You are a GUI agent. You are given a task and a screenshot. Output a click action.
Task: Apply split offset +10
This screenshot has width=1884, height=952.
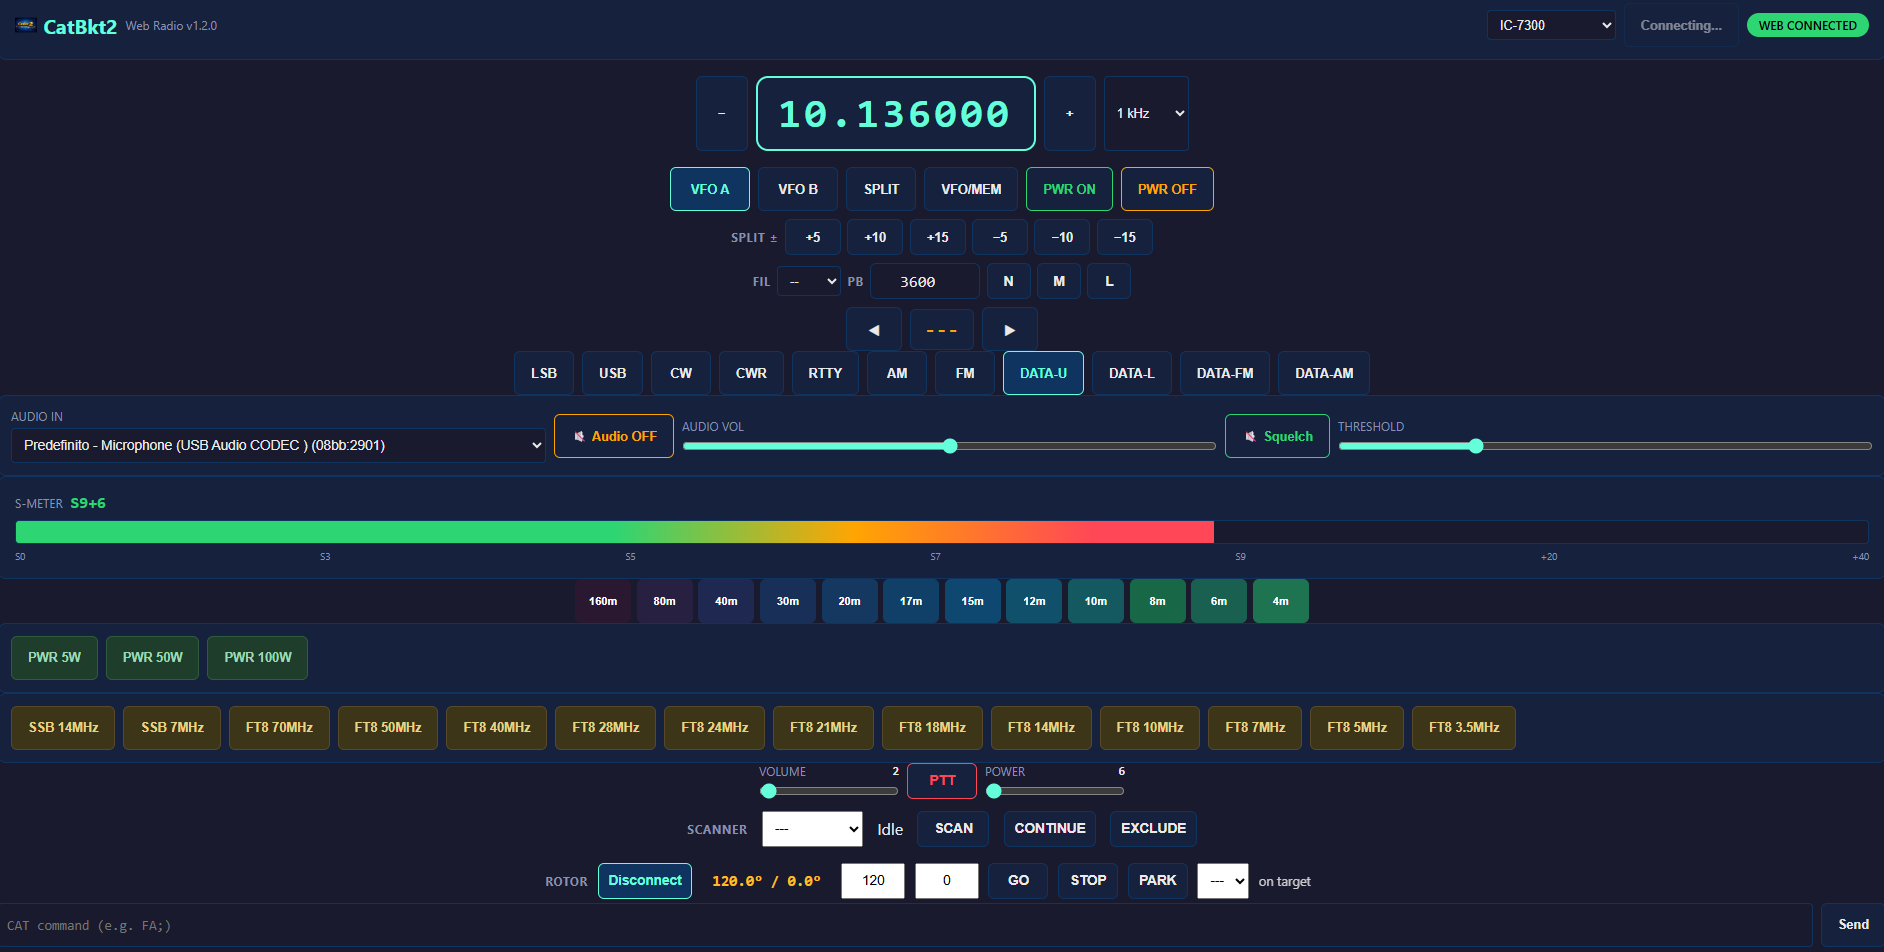(x=875, y=237)
